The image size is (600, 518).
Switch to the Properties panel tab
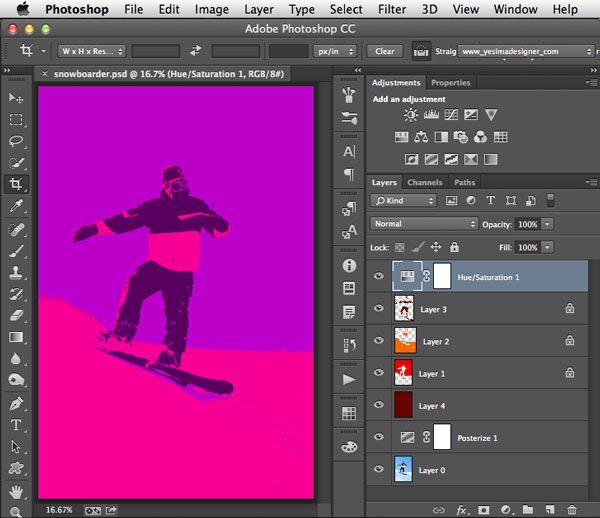[x=450, y=83]
